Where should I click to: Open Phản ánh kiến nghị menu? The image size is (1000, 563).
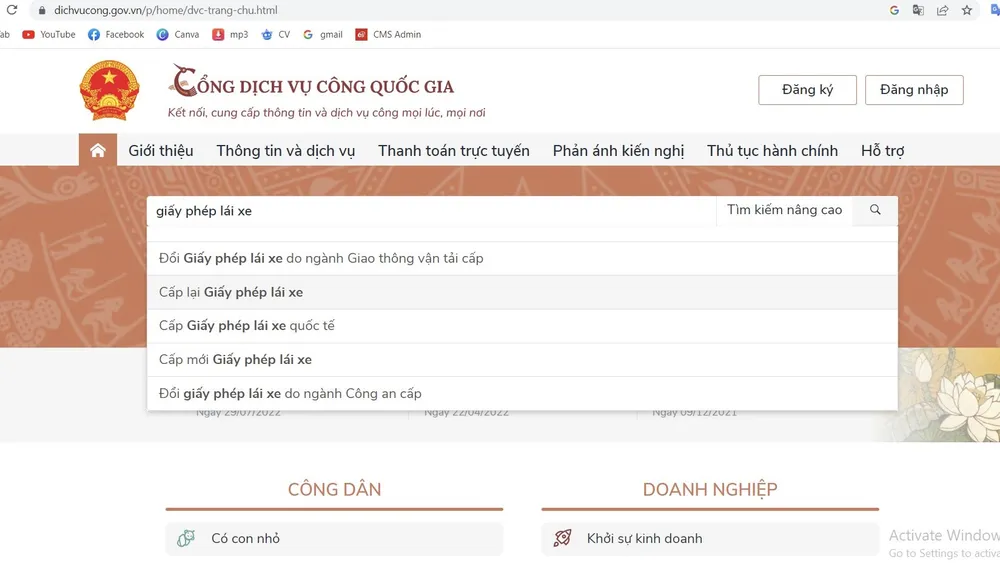click(618, 150)
